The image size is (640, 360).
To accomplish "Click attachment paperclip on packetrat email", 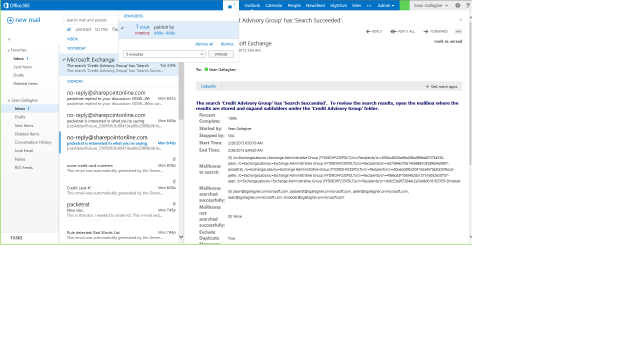I will tap(174, 204).
